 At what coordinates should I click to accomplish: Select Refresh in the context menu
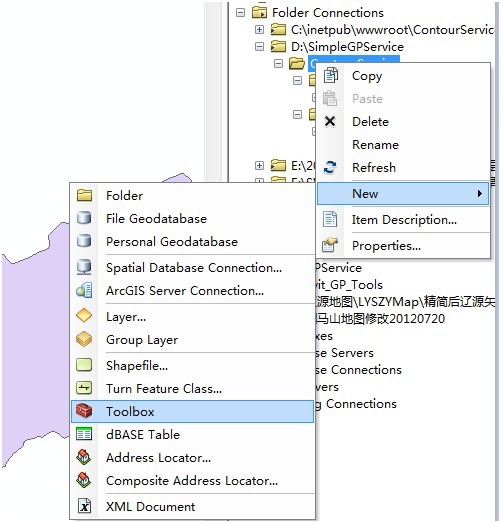coord(403,167)
